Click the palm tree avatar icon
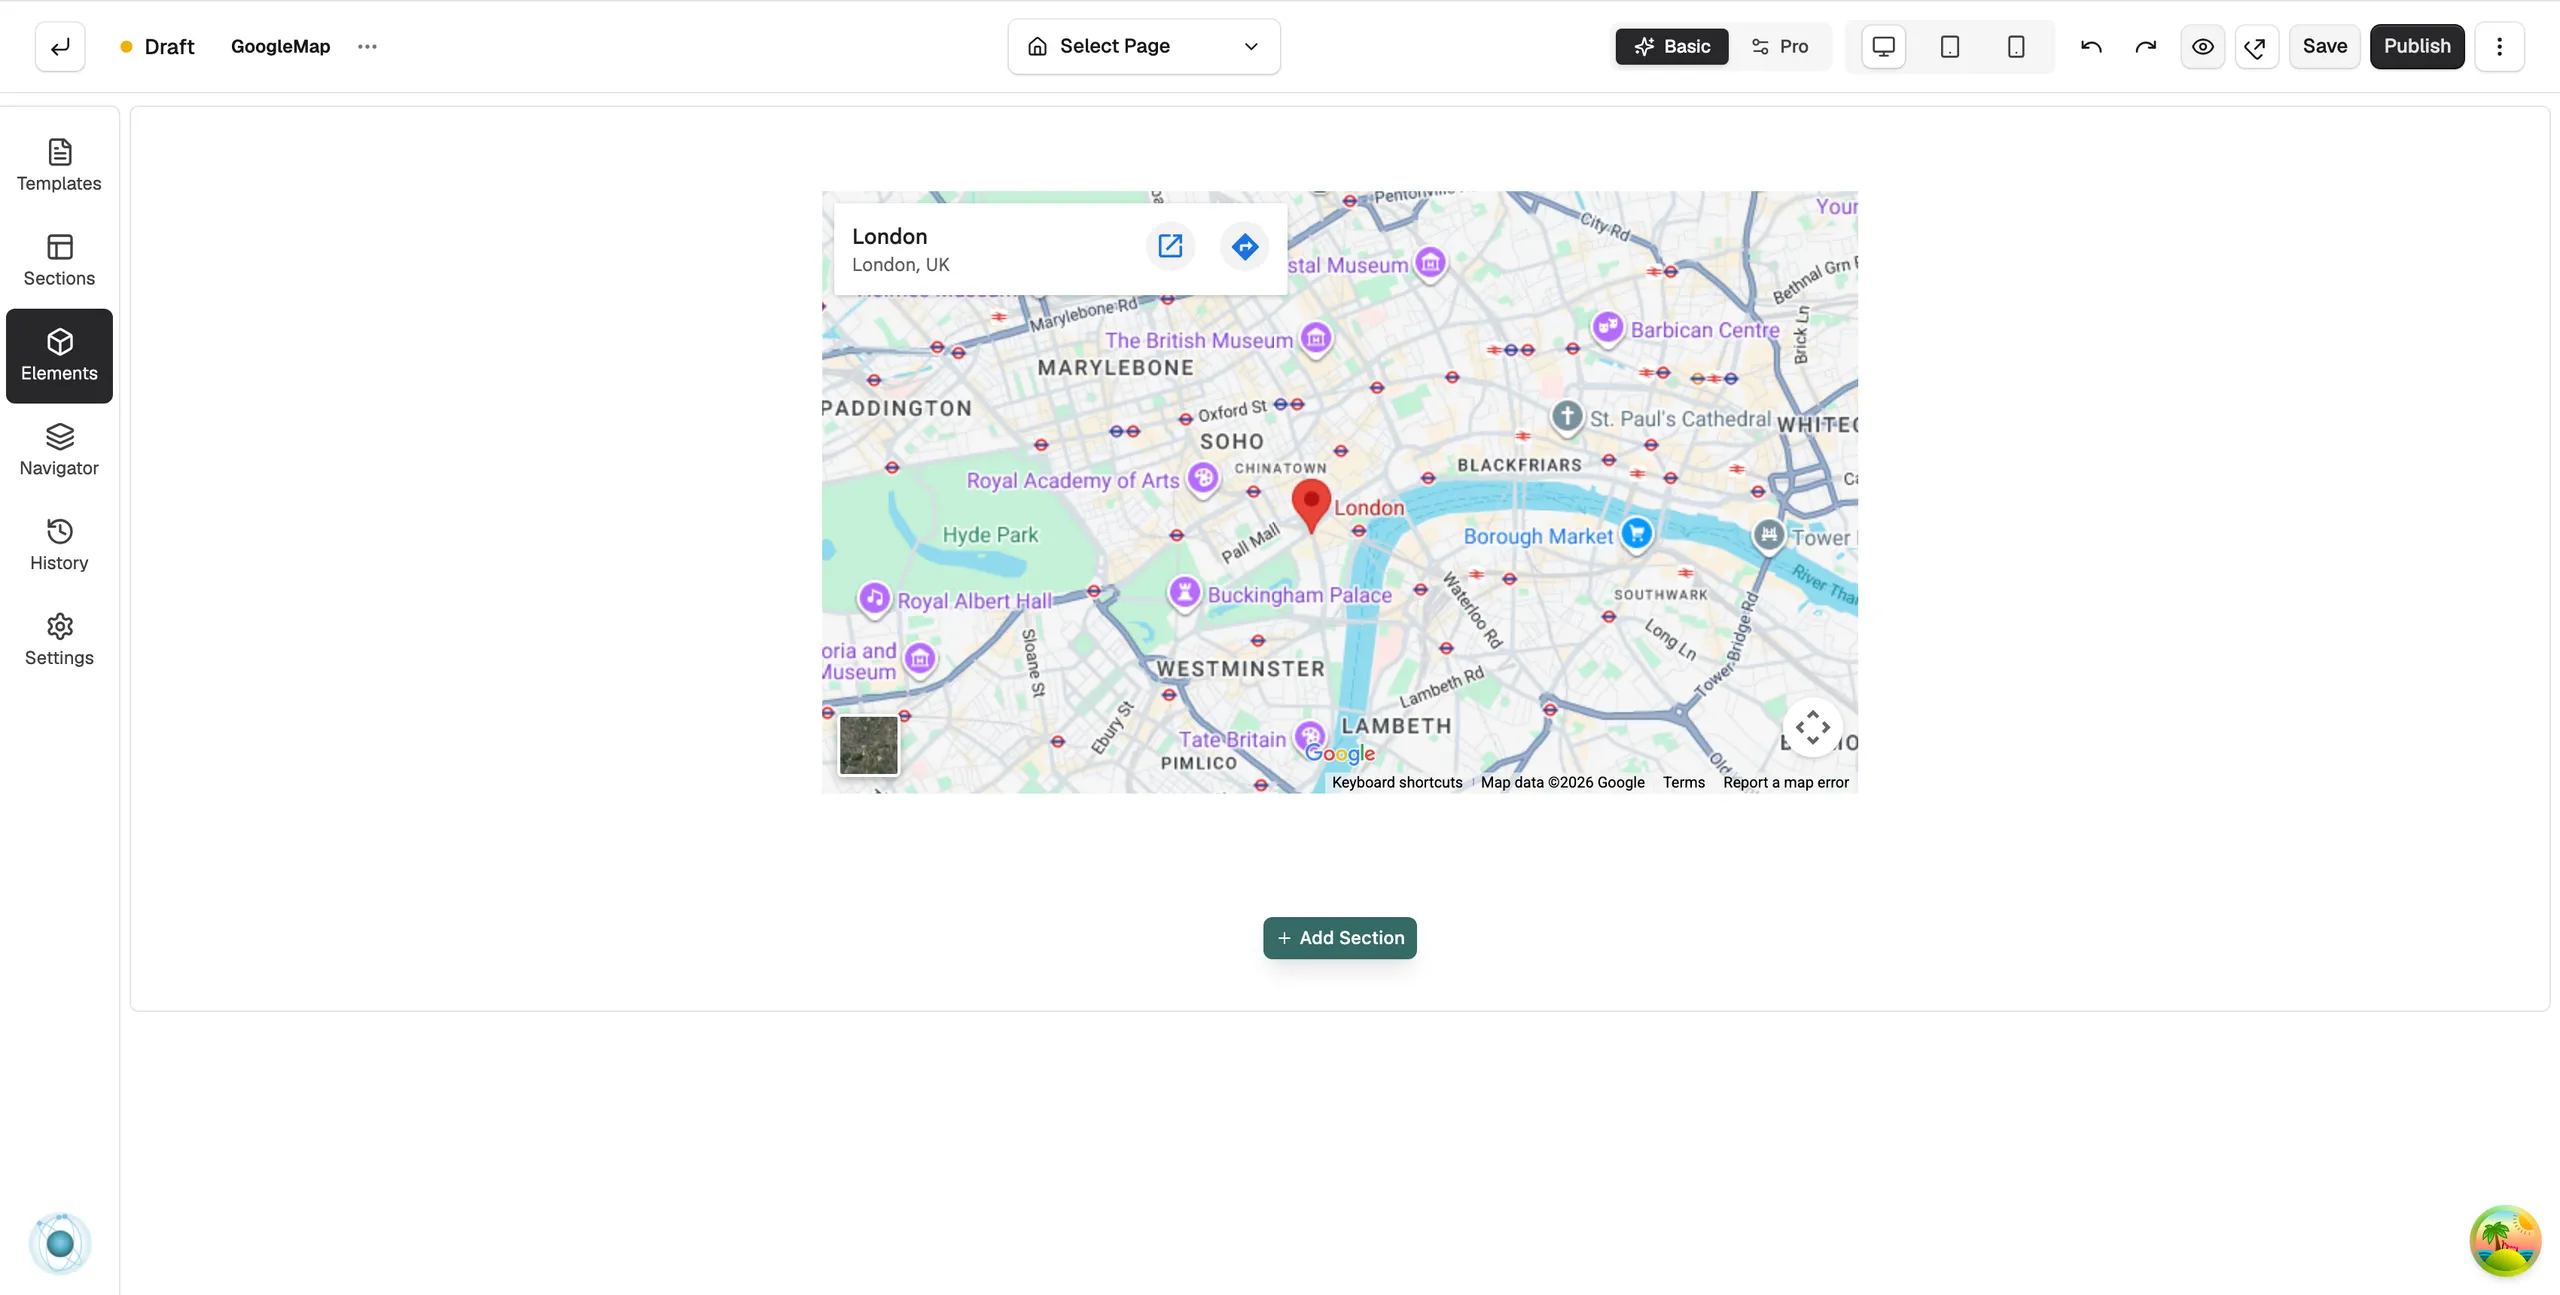 pos(2505,1240)
